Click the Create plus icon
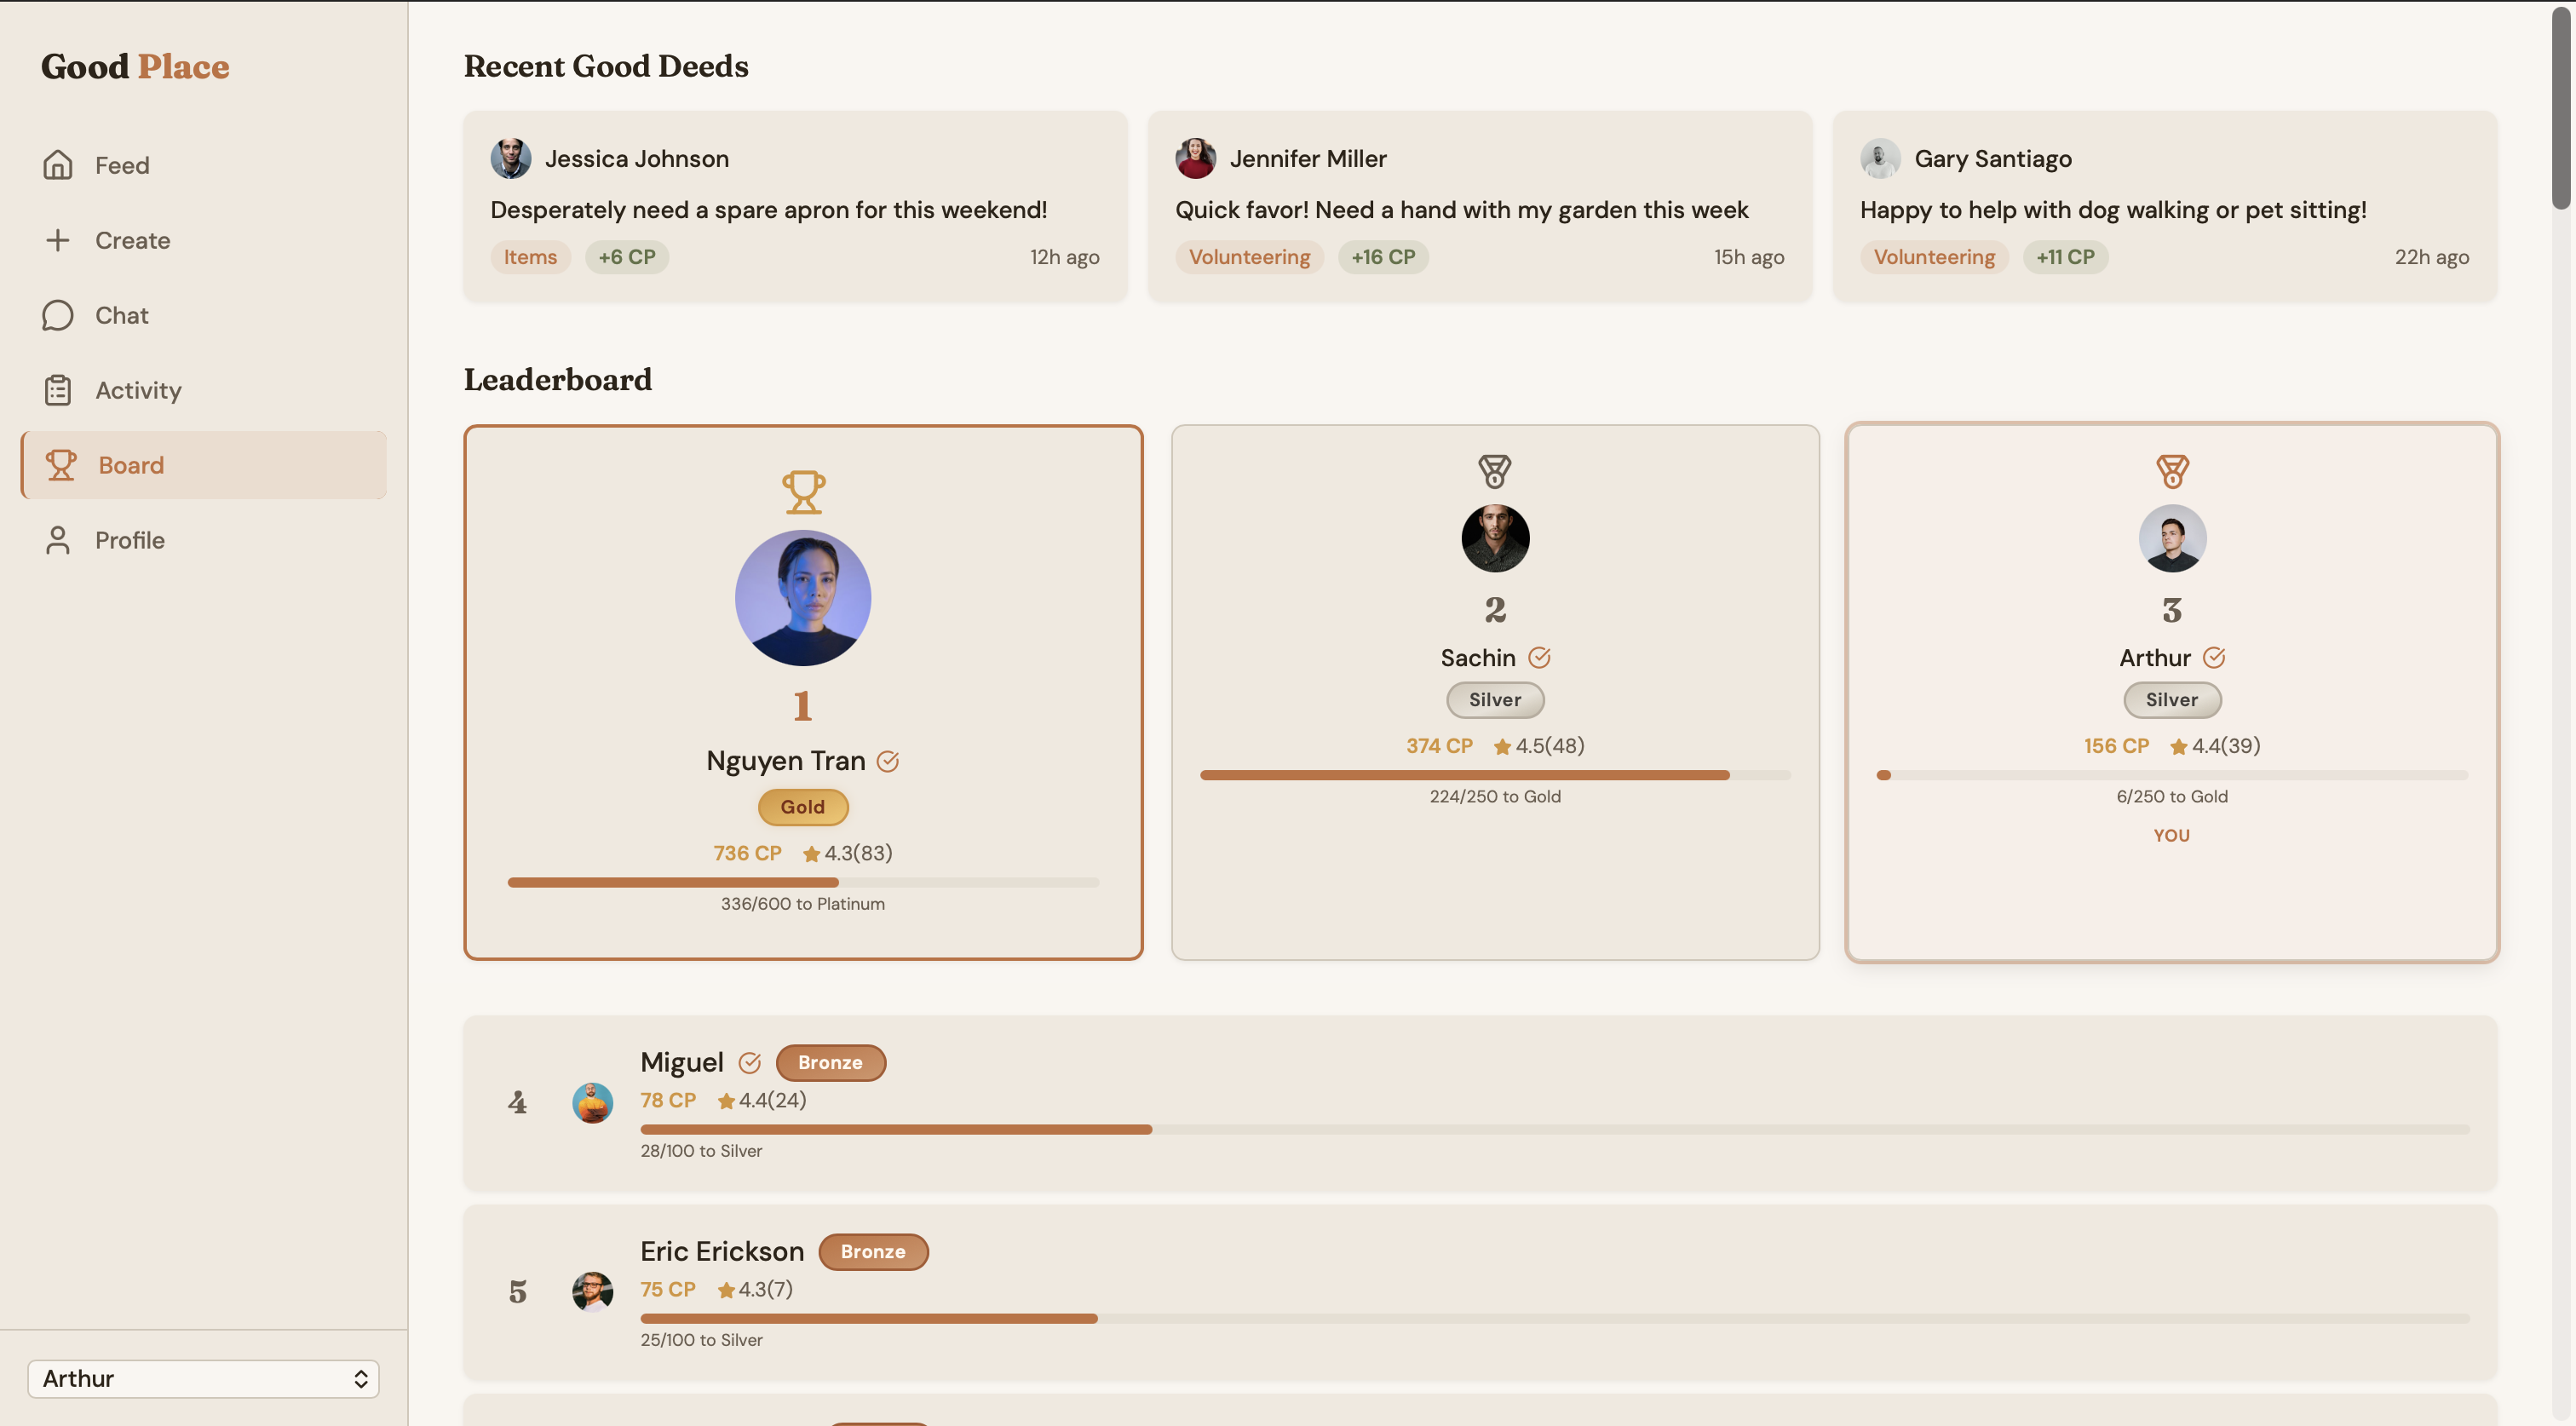This screenshot has width=2576, height=1426. pyautogui.click(x=58, y=240)
